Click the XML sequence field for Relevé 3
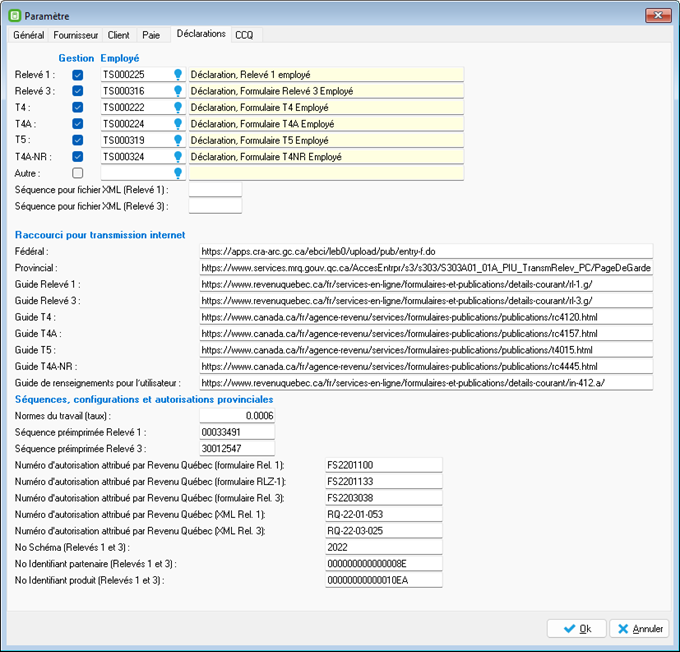Screen dimensions: 680x652 [x=215, y=206]
